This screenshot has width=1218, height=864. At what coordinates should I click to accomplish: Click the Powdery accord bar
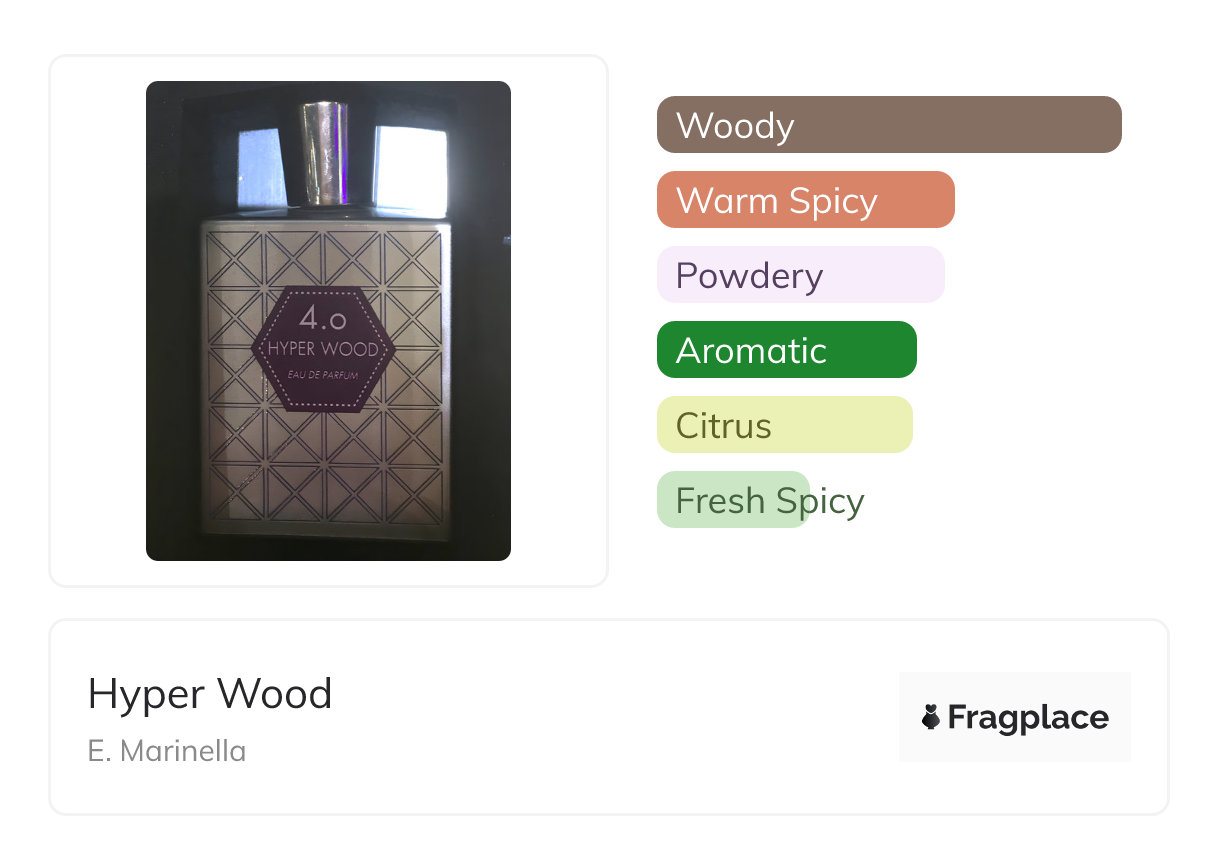[x=801, y=275]
